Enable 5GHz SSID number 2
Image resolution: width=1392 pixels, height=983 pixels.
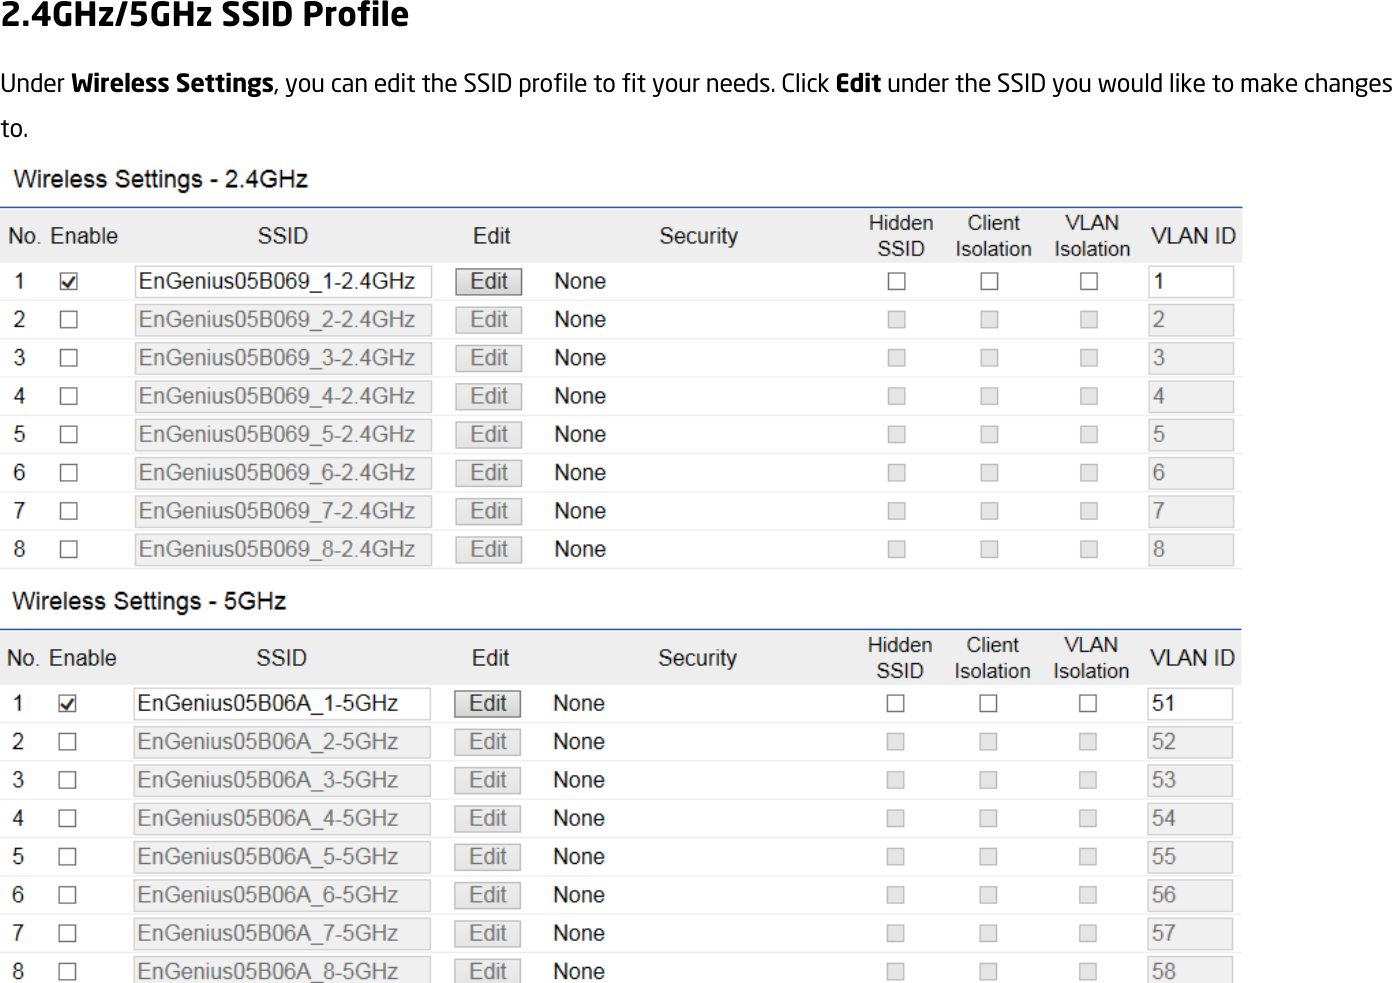pyautogui.click(x=67, y=742)
